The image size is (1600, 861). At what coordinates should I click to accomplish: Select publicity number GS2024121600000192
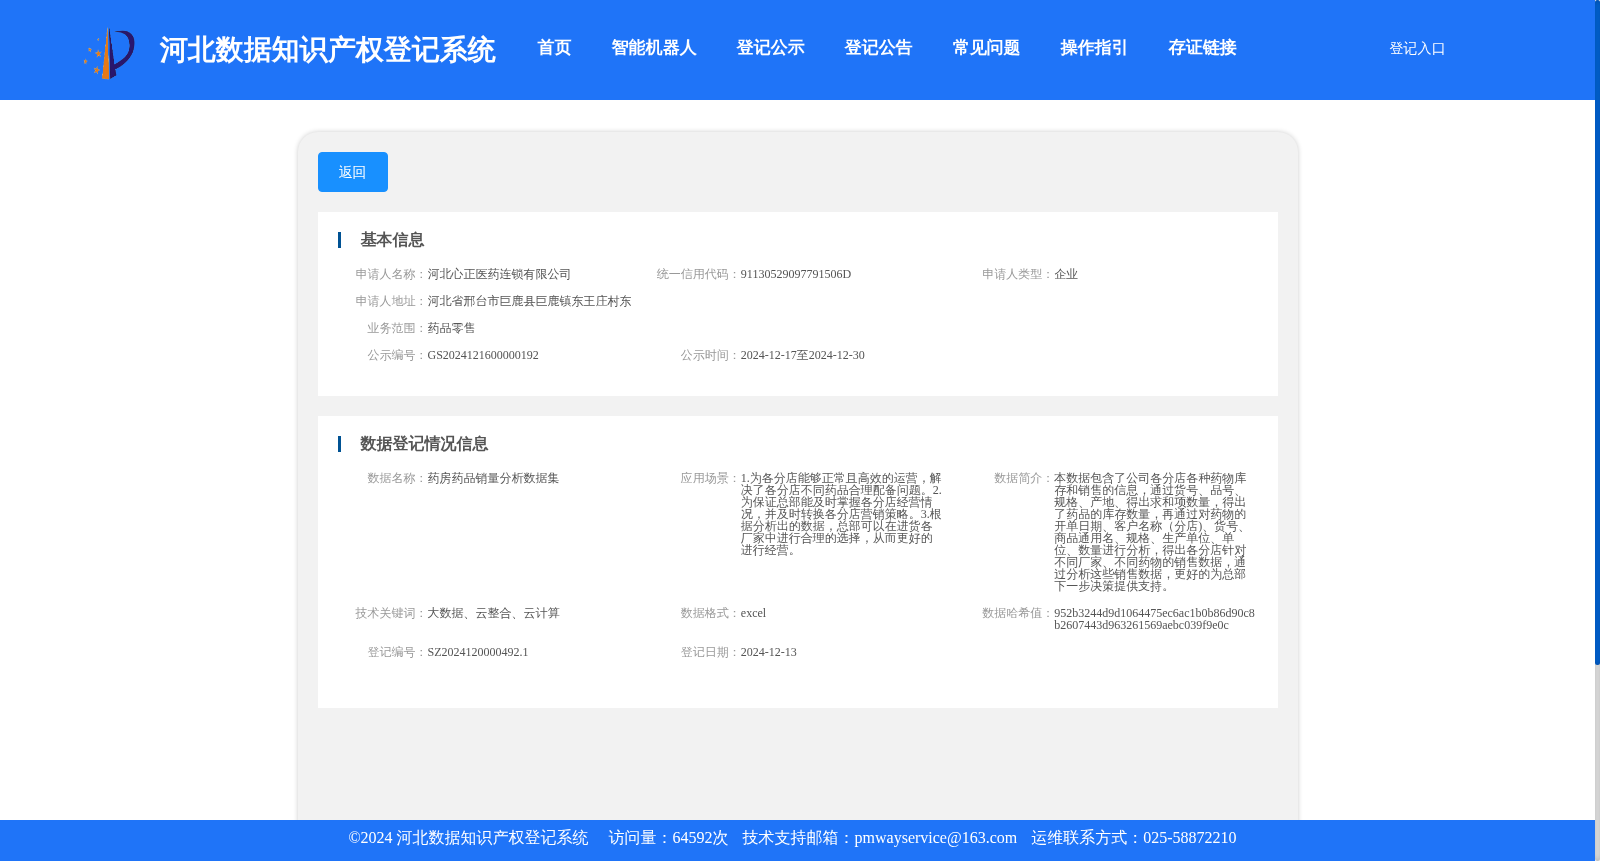pos(483,355)
